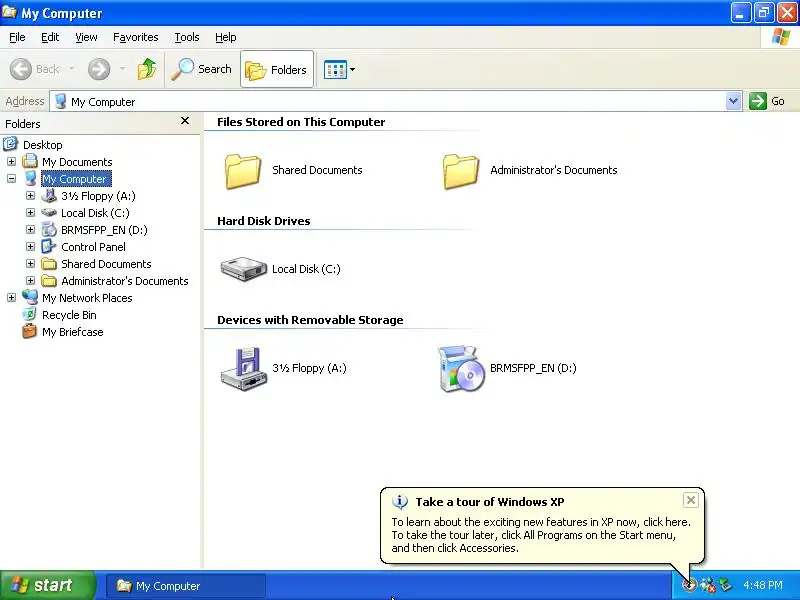This screenshot has height=600, width=800.
Task: Expand BRMSFPP_EN (D:) tree node
Action: [30, 230]
